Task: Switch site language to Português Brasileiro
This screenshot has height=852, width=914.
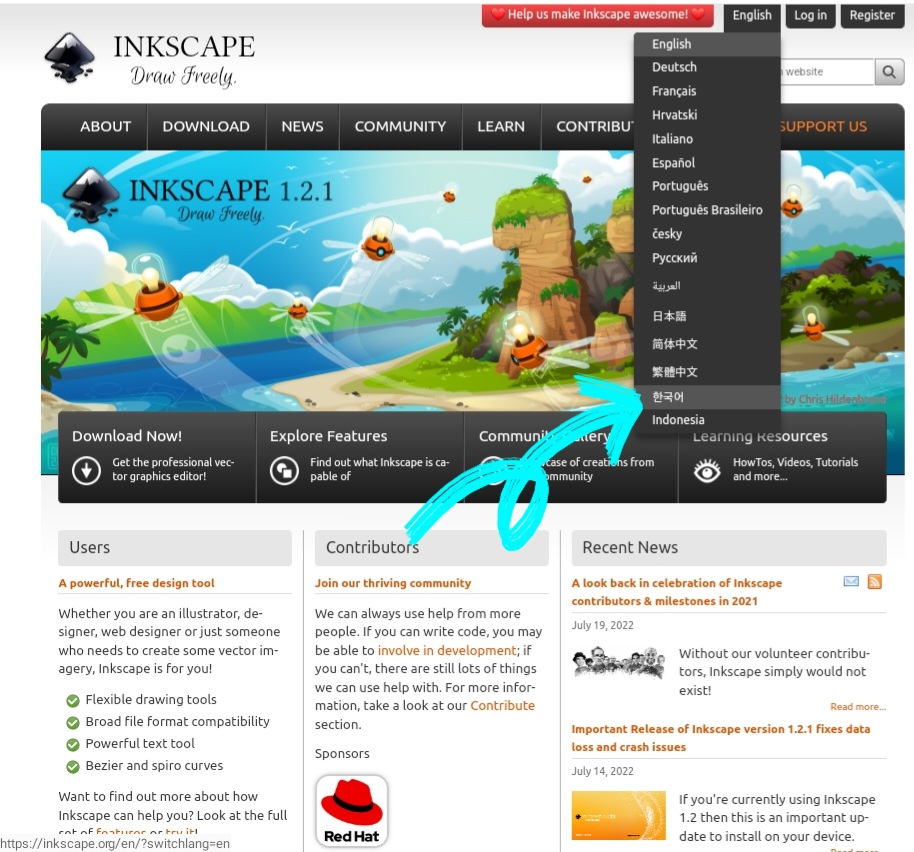Action: (x=707, y=210)
